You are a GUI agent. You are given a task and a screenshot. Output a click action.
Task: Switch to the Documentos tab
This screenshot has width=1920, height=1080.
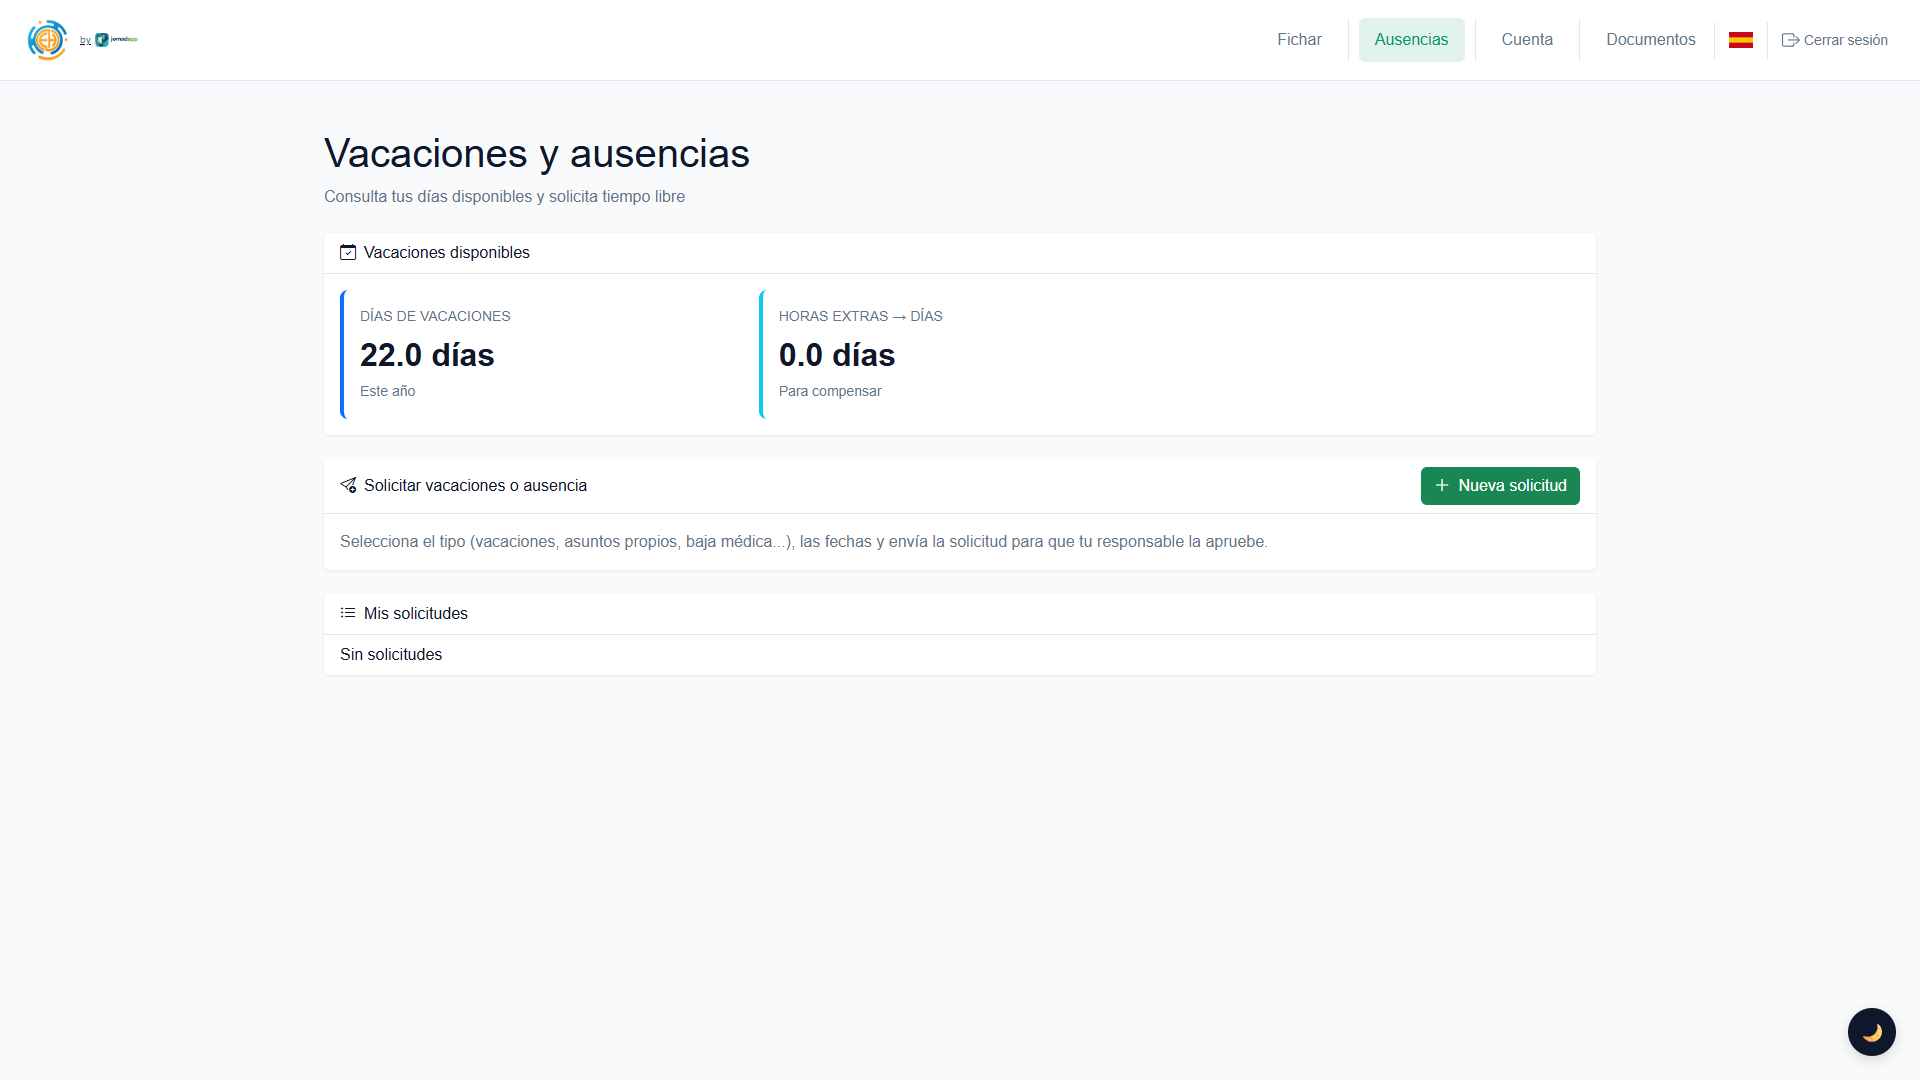point(1650,40)
